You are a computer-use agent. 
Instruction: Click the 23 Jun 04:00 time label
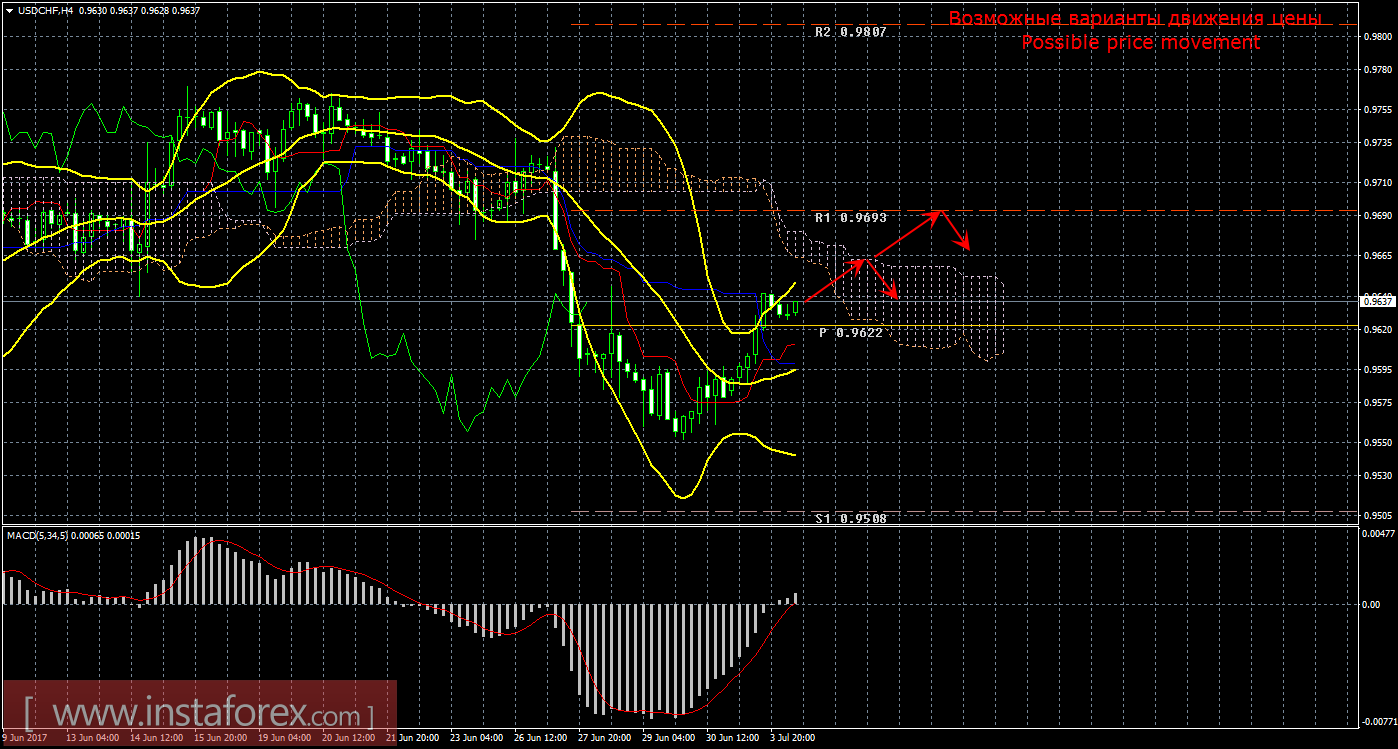[477, 739]
